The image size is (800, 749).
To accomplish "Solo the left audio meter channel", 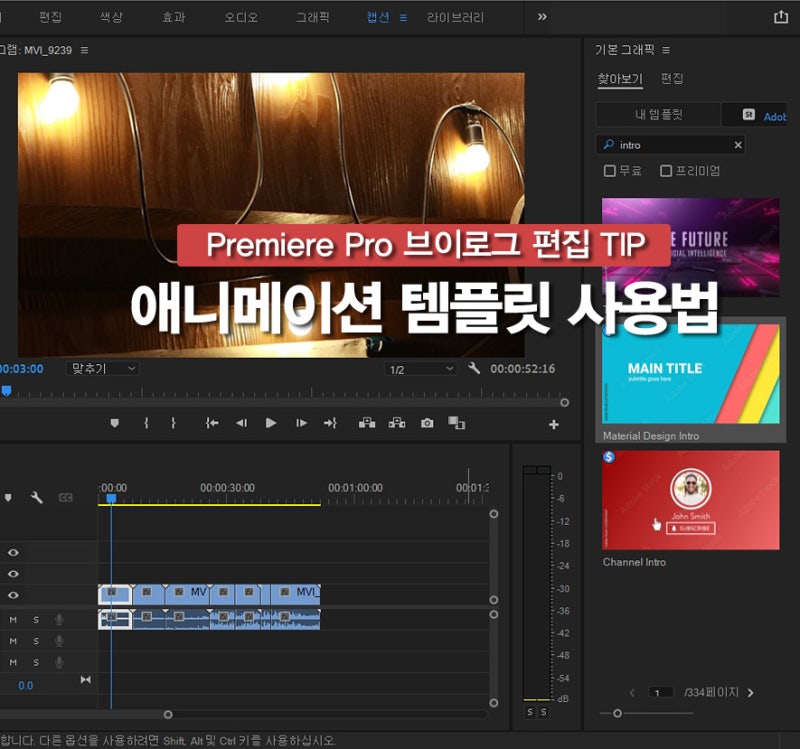I will (530, 712).
